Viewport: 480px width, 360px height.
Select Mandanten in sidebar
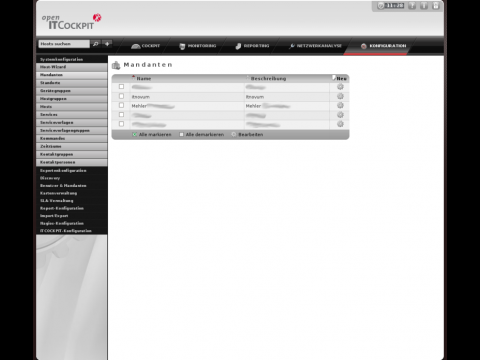click(72, 75)
